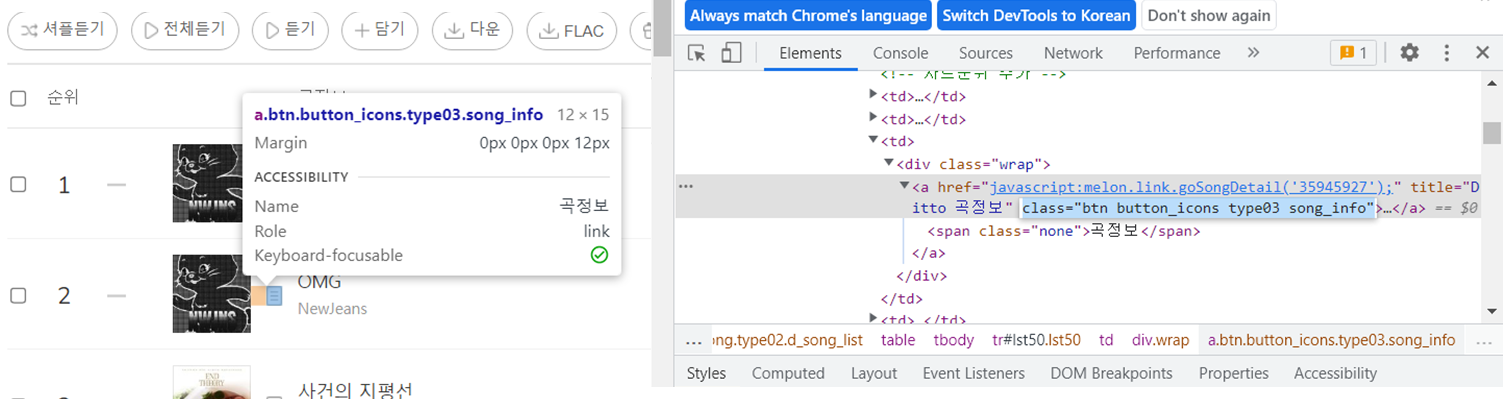Switch to the Elements tab

(x=810, y=53)
